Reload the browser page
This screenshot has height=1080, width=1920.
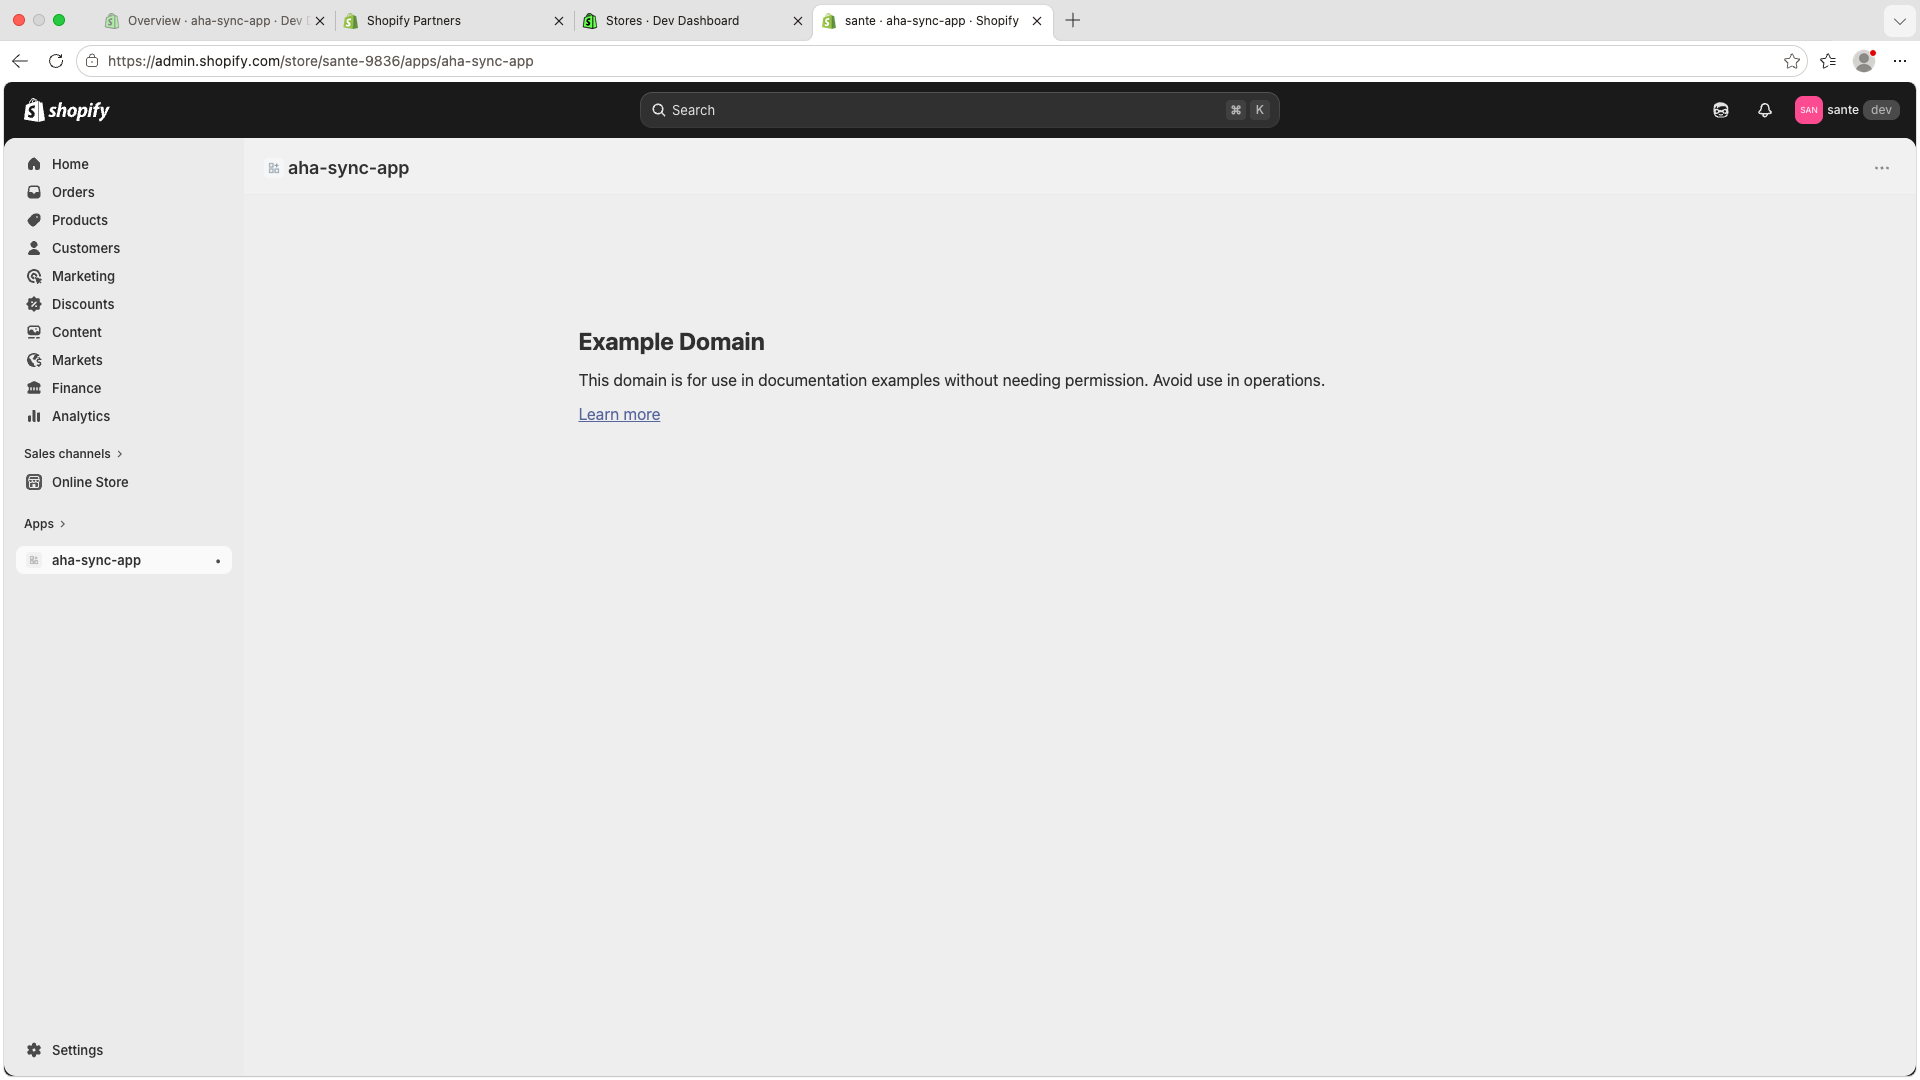pyautogui.click(x=56, y=61)
